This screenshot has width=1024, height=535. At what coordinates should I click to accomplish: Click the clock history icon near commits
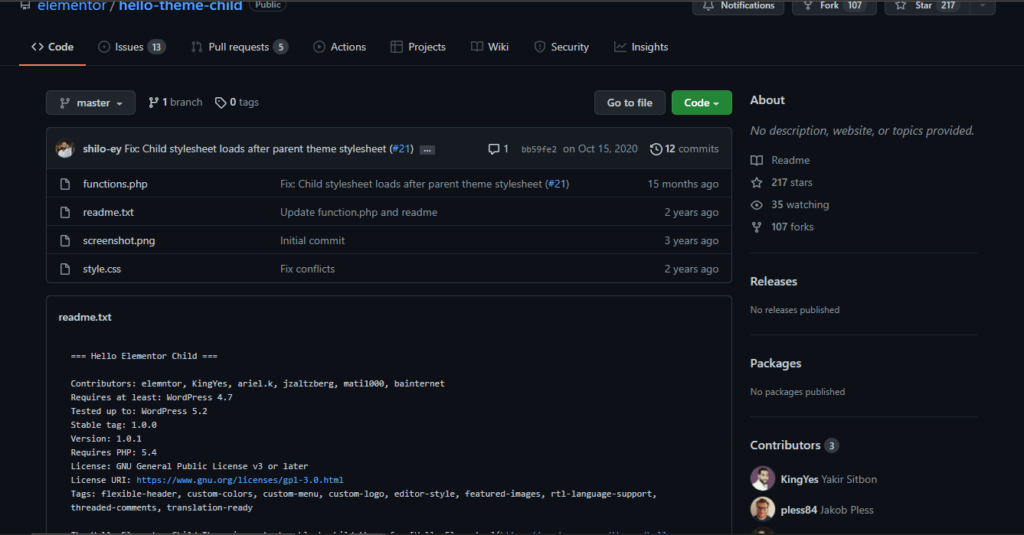656,149
